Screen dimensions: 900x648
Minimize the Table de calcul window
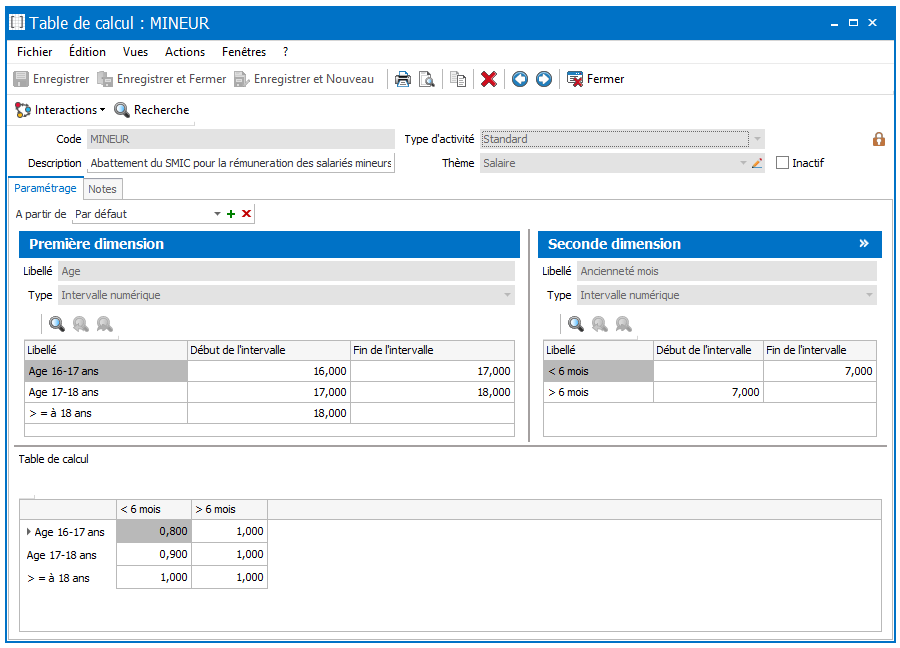(834, 23)
